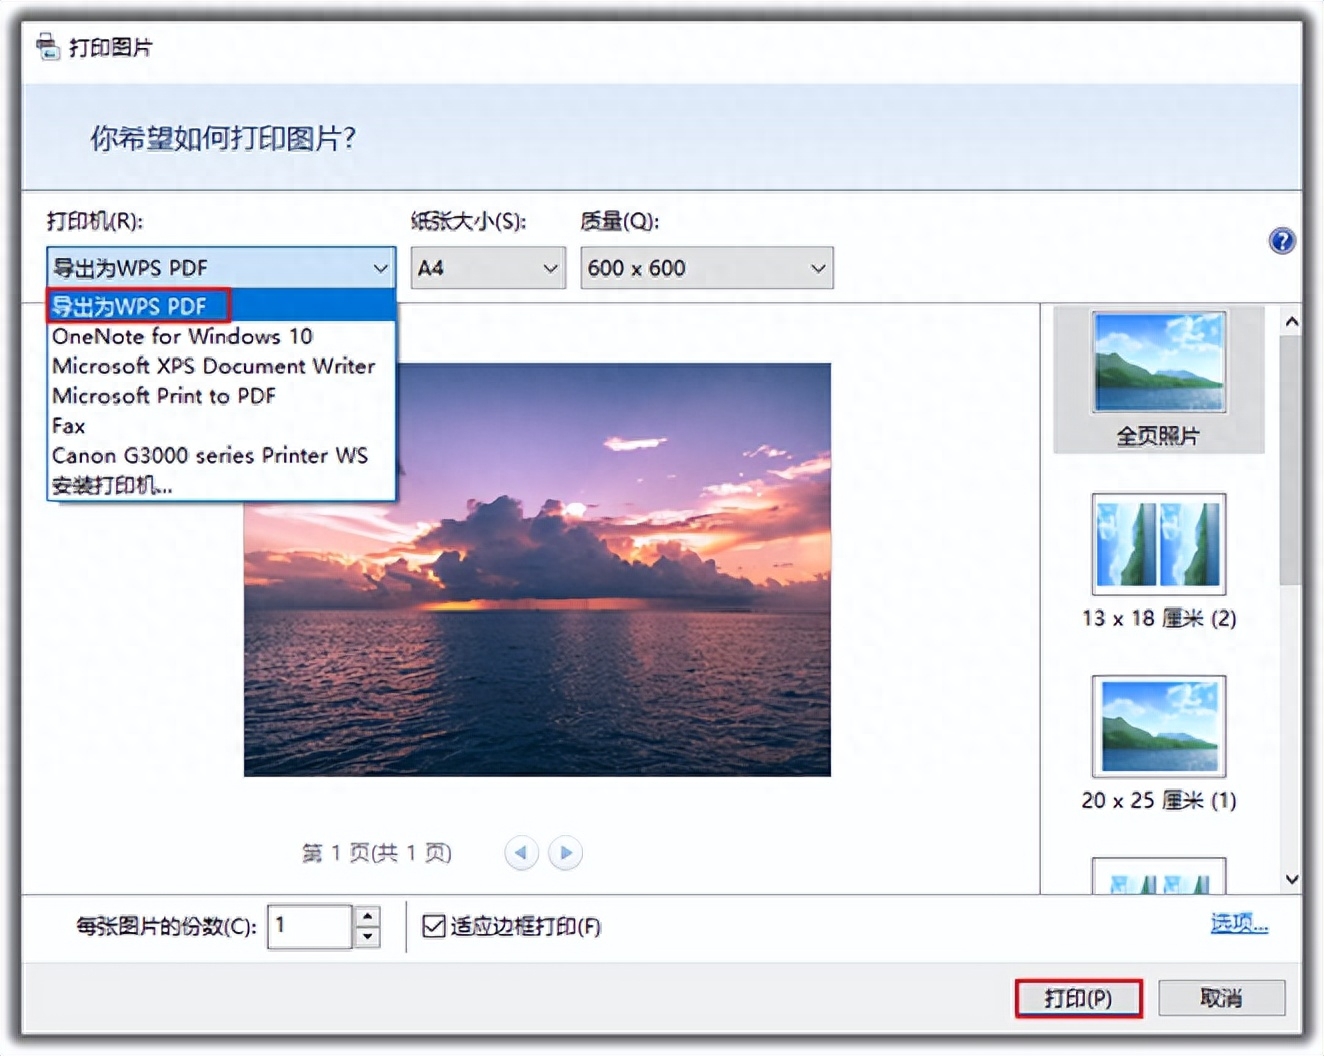The width and height of the screenshot is (1324, 1056).
Task: Click the printer icon in title bar
Action: [47, 46]
